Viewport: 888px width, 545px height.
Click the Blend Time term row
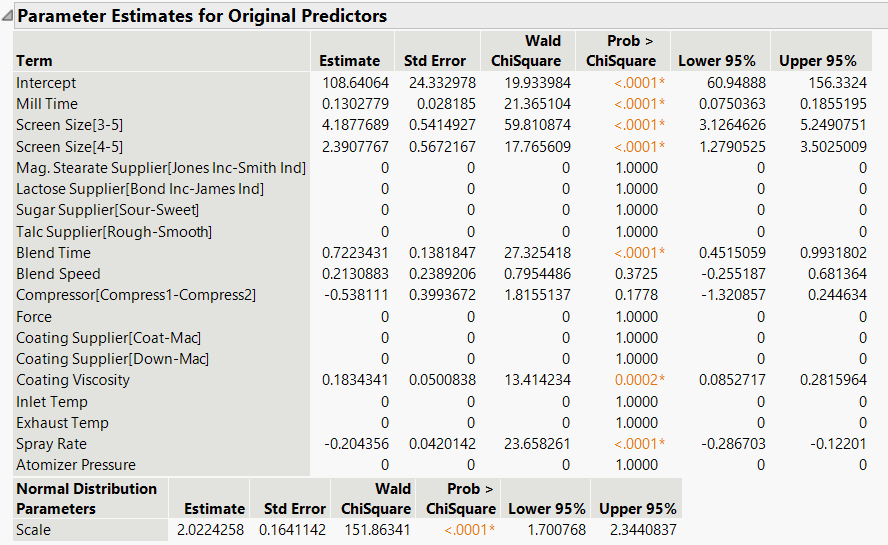[x=53, y=253]
